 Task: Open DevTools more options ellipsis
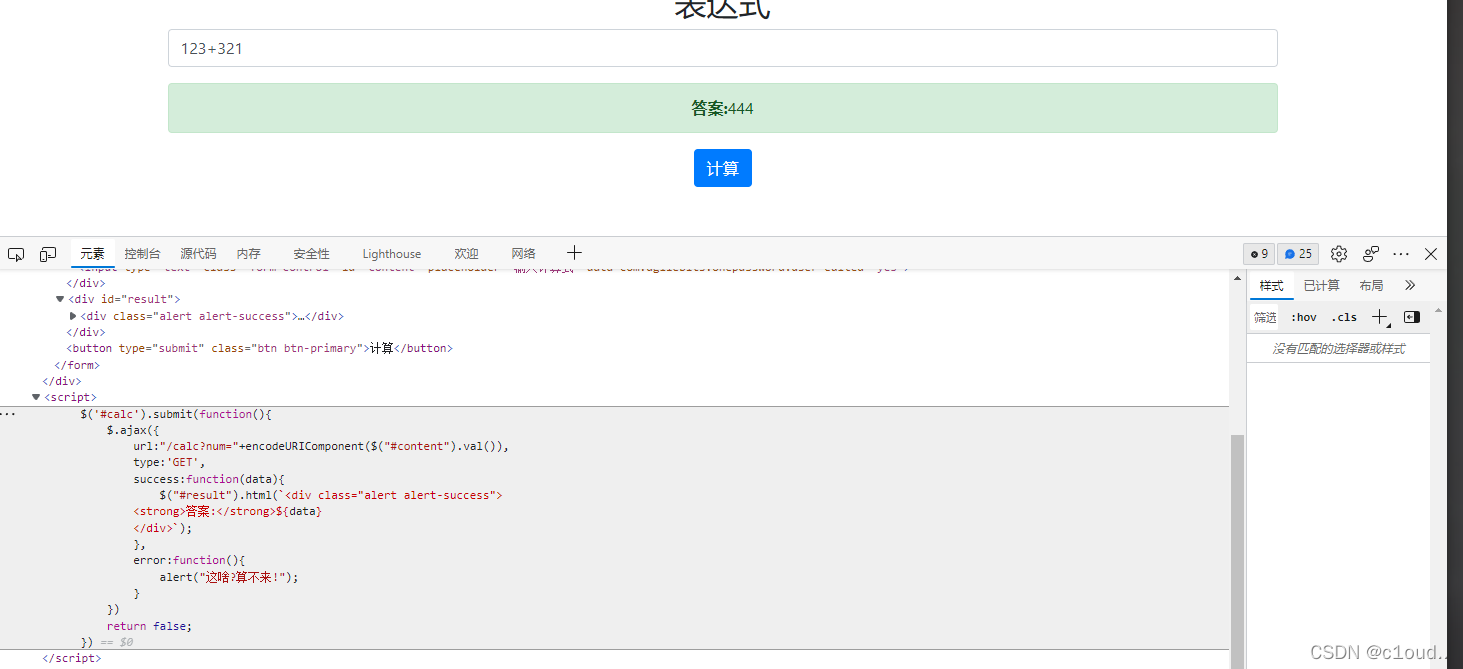click(x=1401, y=254)
